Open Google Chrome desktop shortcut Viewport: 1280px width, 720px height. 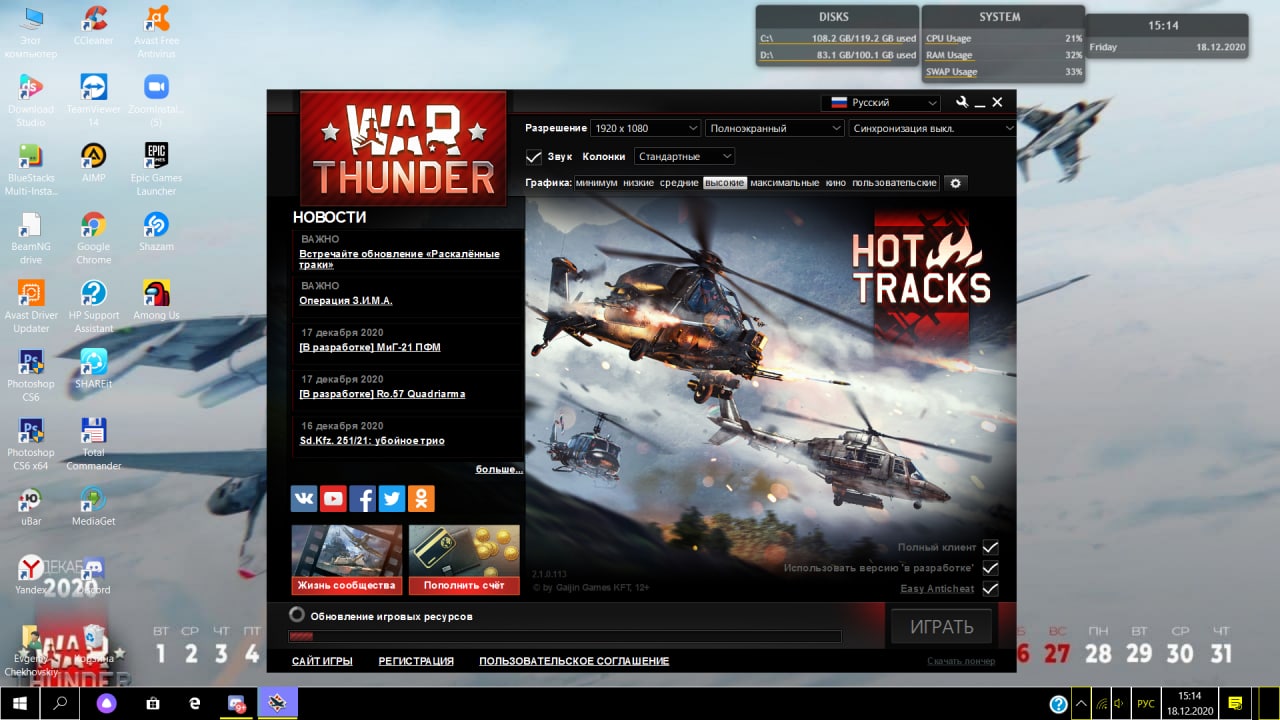pyautogui.click(x=94, y=237)
